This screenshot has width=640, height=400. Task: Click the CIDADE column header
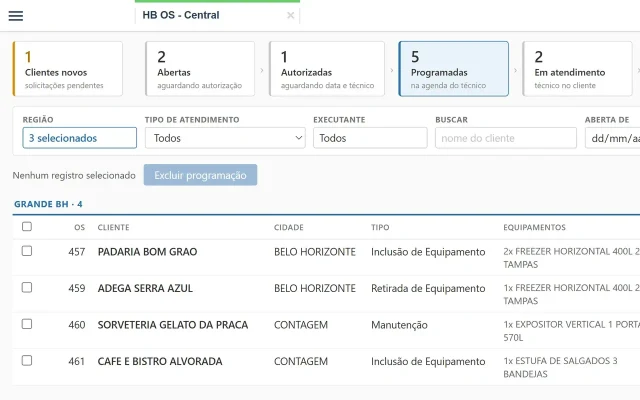click(289, 227)
